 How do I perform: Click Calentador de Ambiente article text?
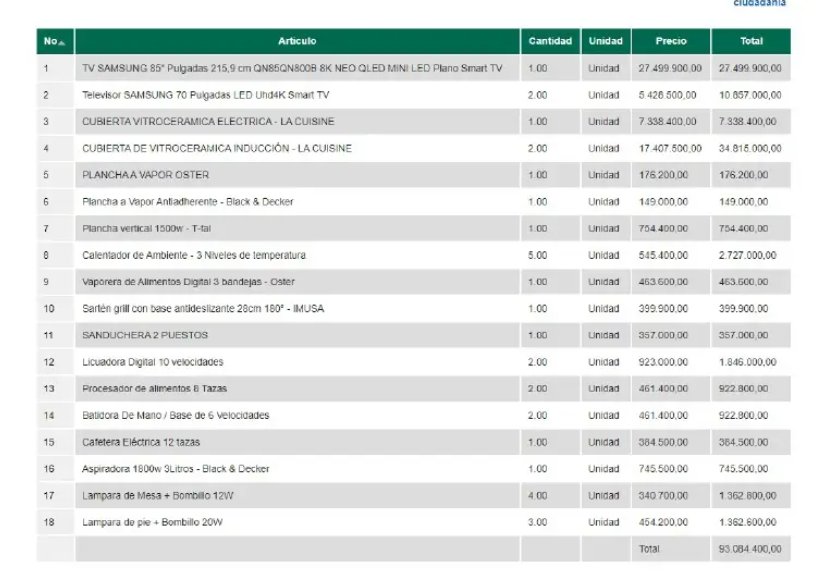(x=194, y=255)
